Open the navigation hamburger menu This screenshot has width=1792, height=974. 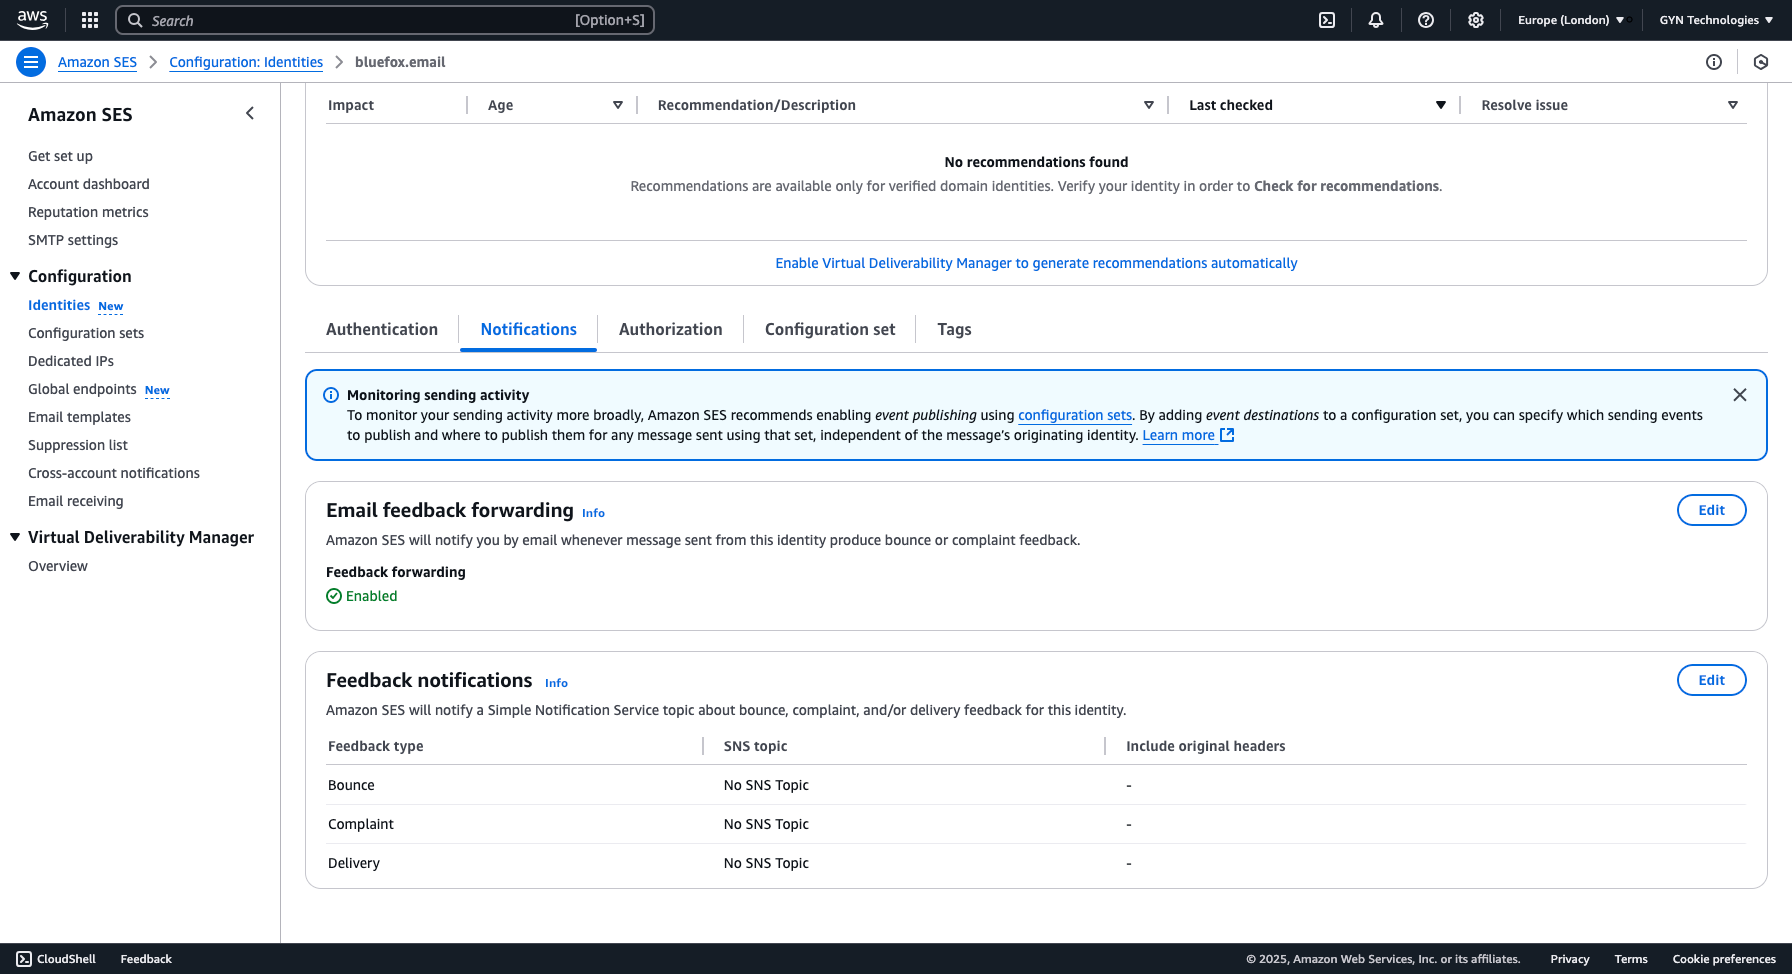[30, 61]
